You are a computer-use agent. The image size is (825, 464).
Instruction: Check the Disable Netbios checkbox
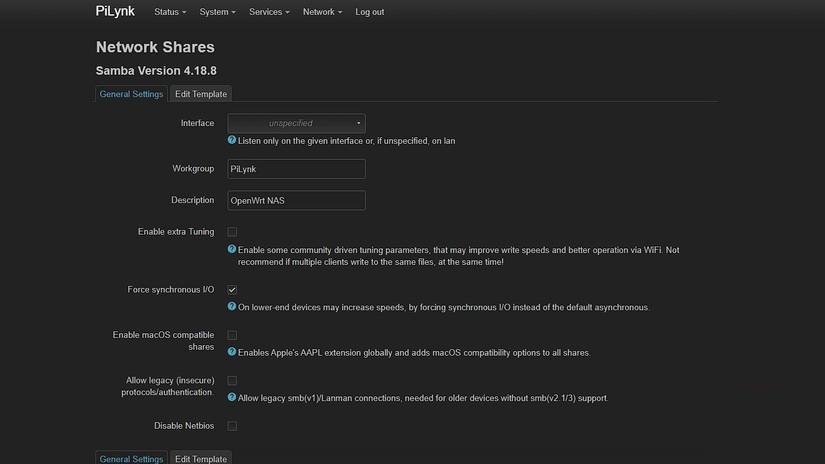point(232,426)
